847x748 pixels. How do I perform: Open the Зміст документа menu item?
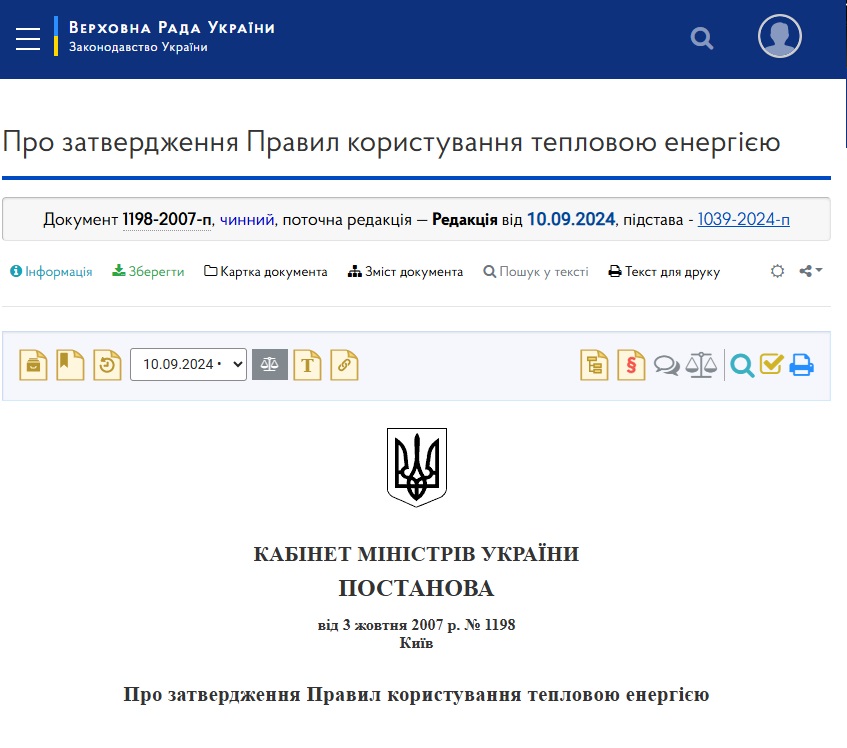coord(405,272)
